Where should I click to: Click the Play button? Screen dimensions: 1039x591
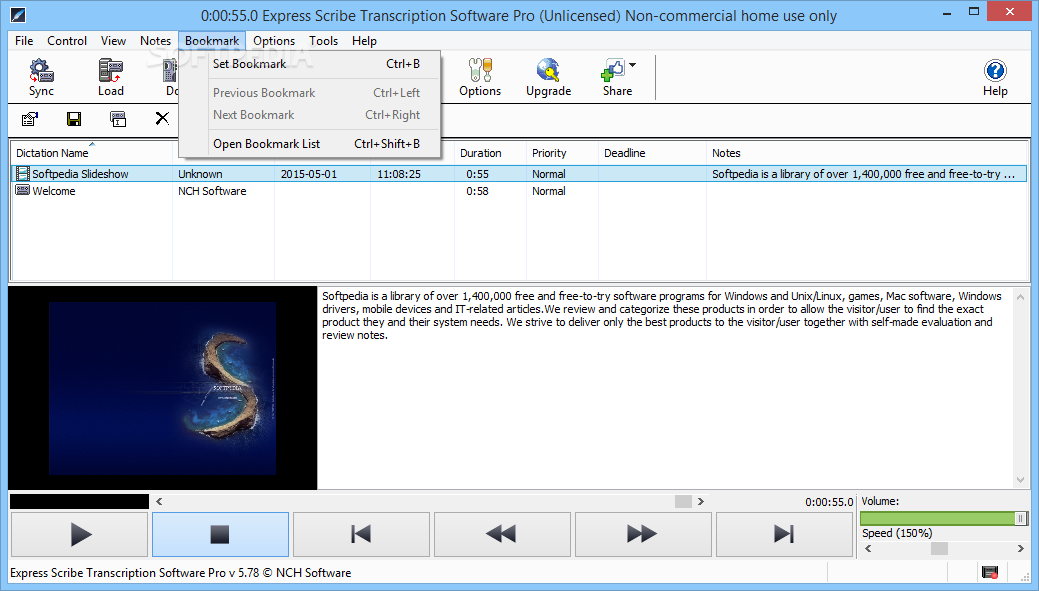(x=80, y=534)
